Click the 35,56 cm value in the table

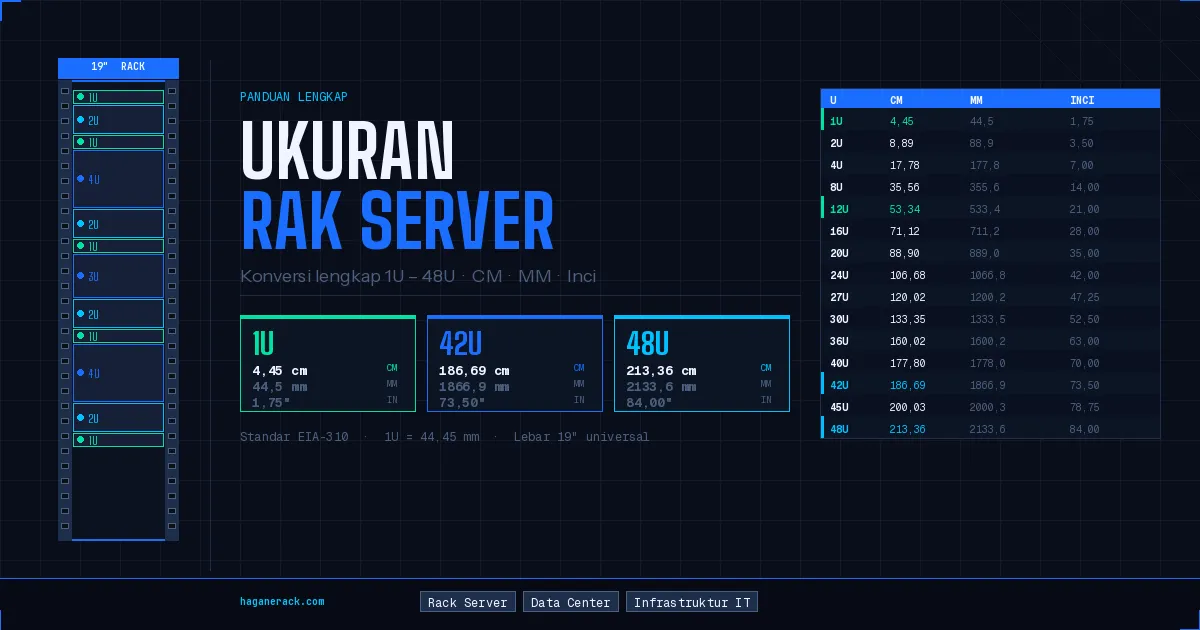(x=904, y=187)
